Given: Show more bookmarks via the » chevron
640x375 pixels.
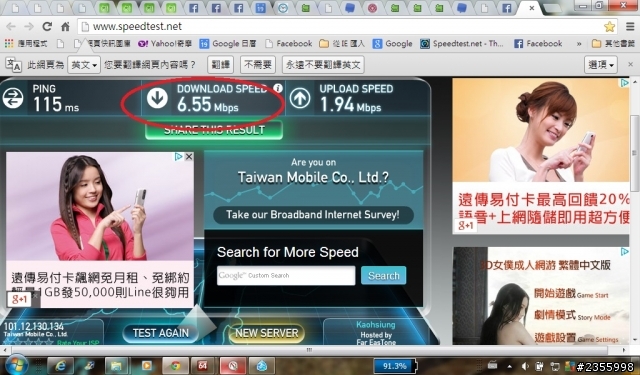Looking at the screenshot, I should tap(579, 44).
